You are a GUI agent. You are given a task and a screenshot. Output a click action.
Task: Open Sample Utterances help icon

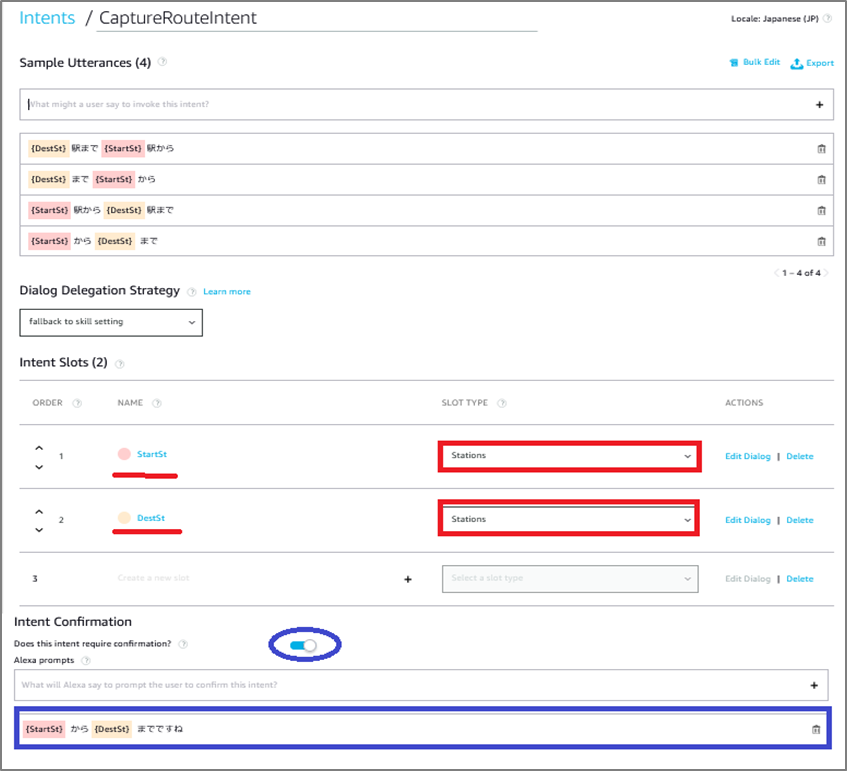pos(162,62)
